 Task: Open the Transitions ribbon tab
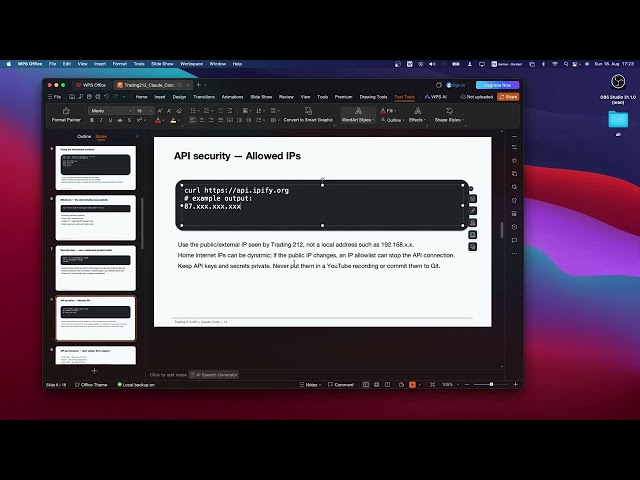click(204, 97)
